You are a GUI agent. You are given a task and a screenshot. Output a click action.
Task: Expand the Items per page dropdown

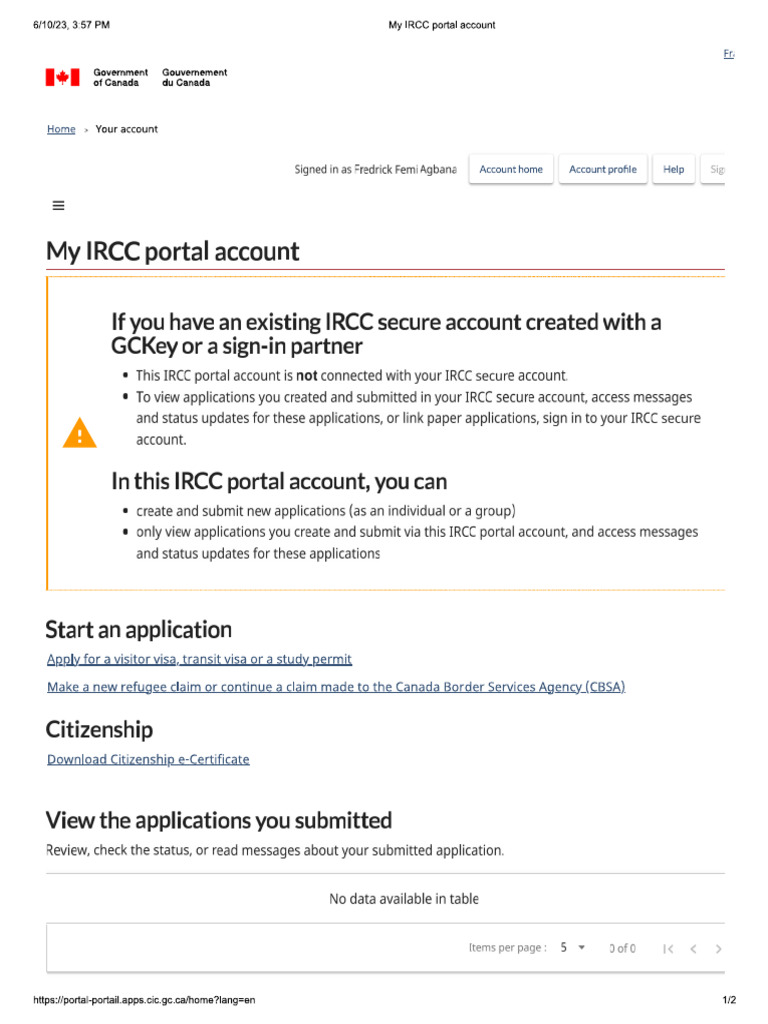click(x=573, y=948)
